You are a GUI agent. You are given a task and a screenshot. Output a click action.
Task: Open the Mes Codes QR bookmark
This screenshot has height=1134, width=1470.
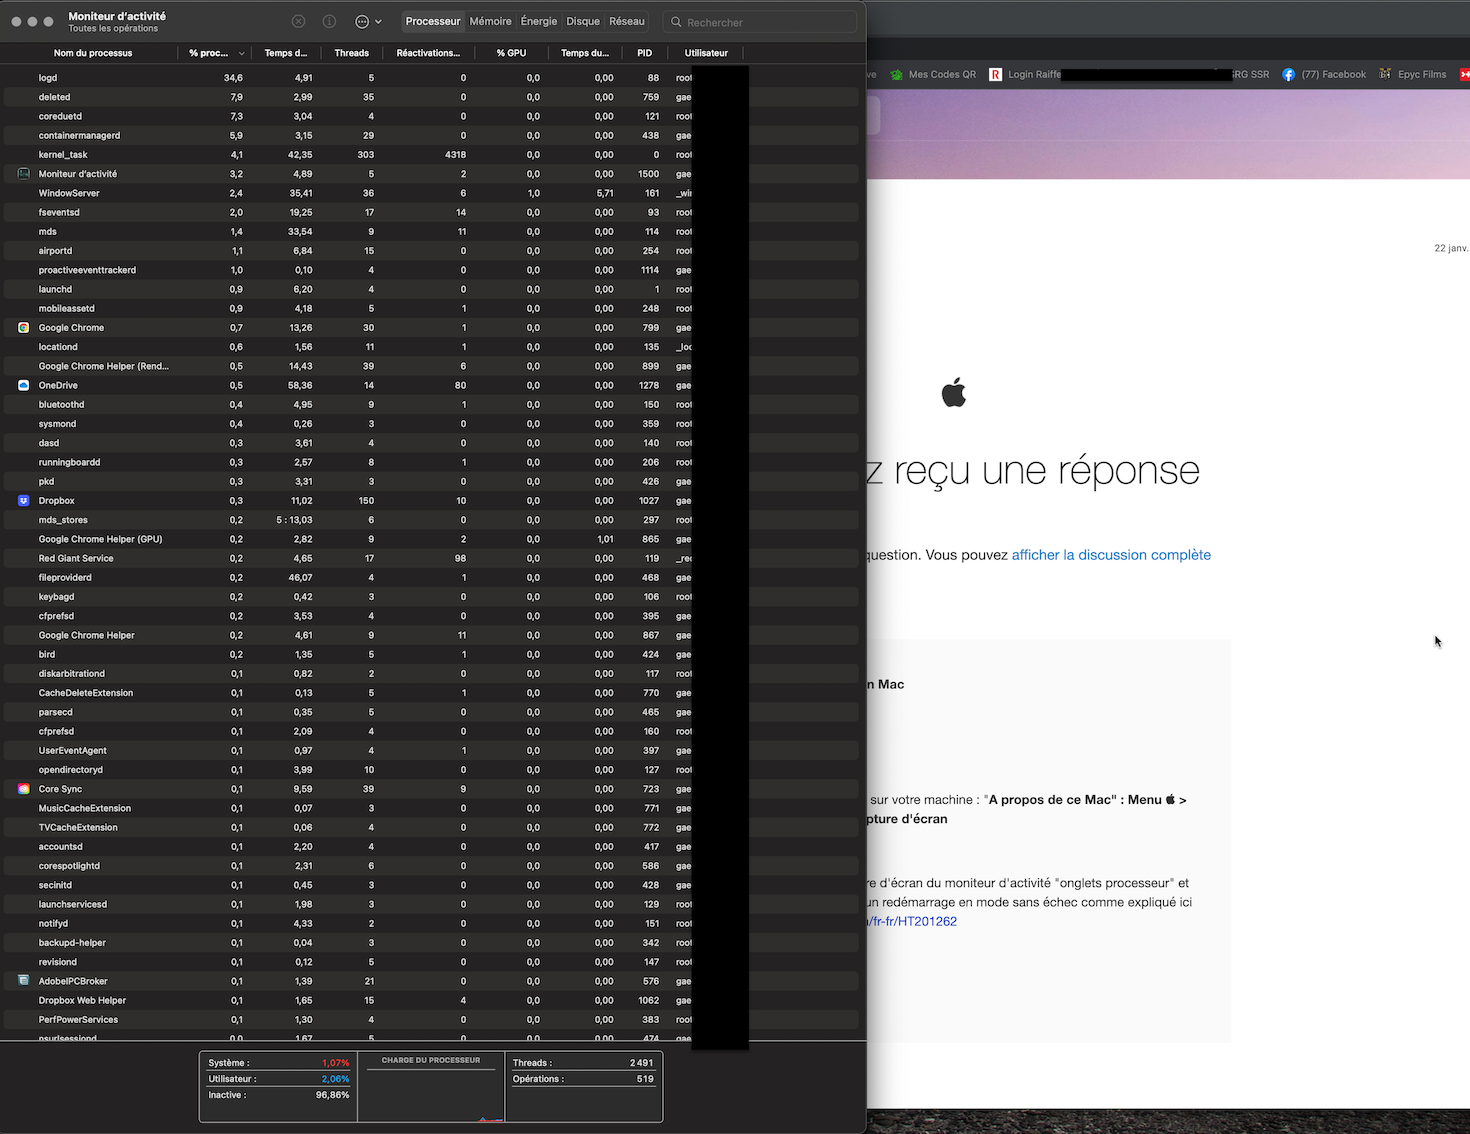[933, 74]
